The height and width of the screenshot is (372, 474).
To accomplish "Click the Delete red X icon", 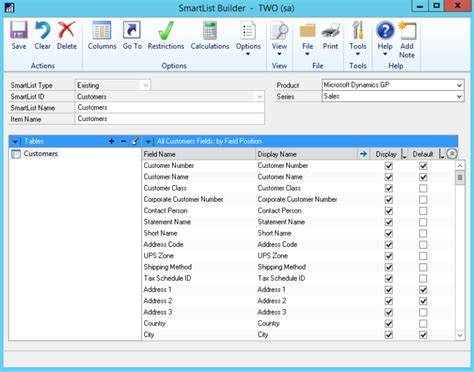I will coord(67,30).
